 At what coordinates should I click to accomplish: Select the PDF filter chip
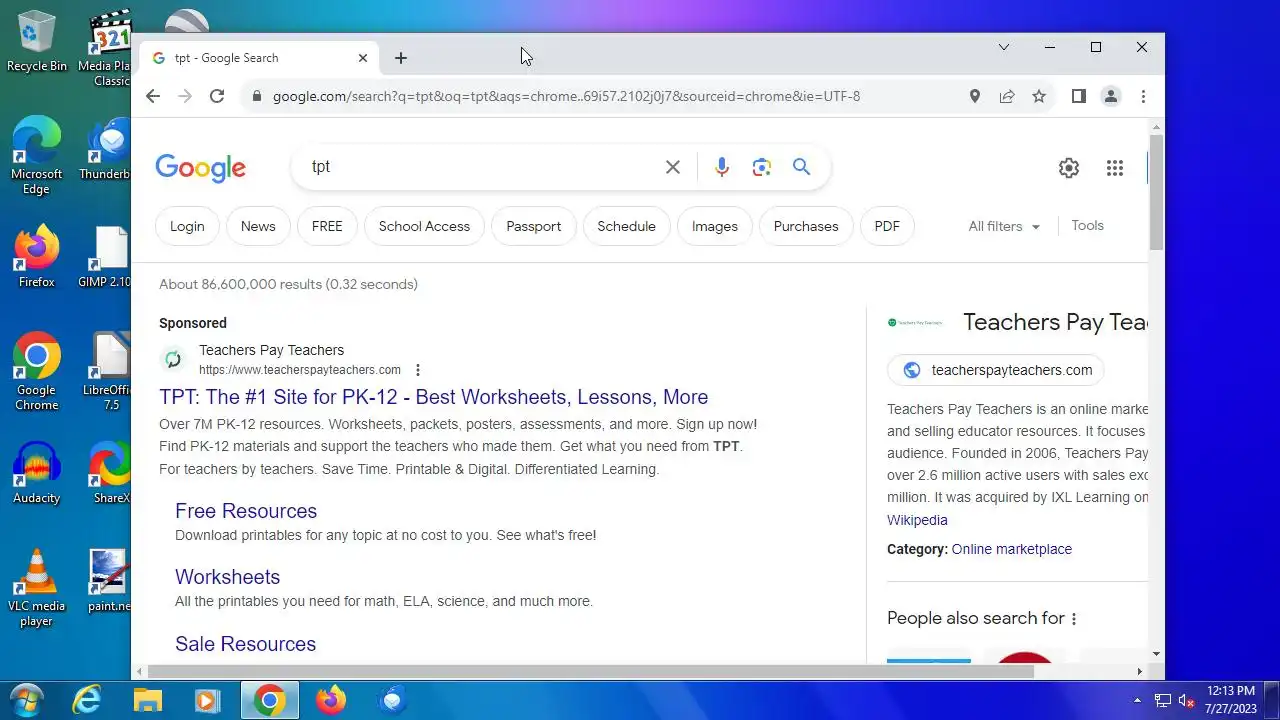pyautogui.click(x=887, y=226)
